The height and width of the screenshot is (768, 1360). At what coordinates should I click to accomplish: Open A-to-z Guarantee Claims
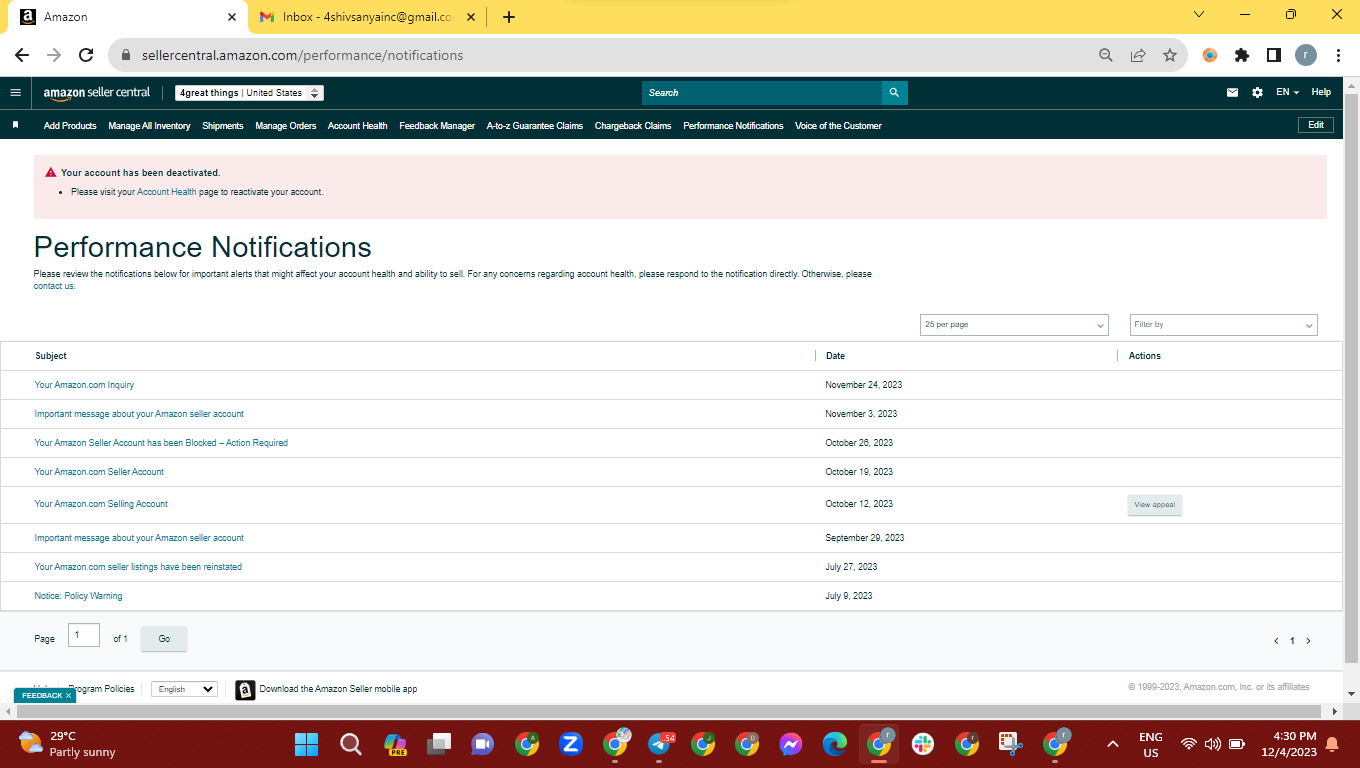[535, 126]
